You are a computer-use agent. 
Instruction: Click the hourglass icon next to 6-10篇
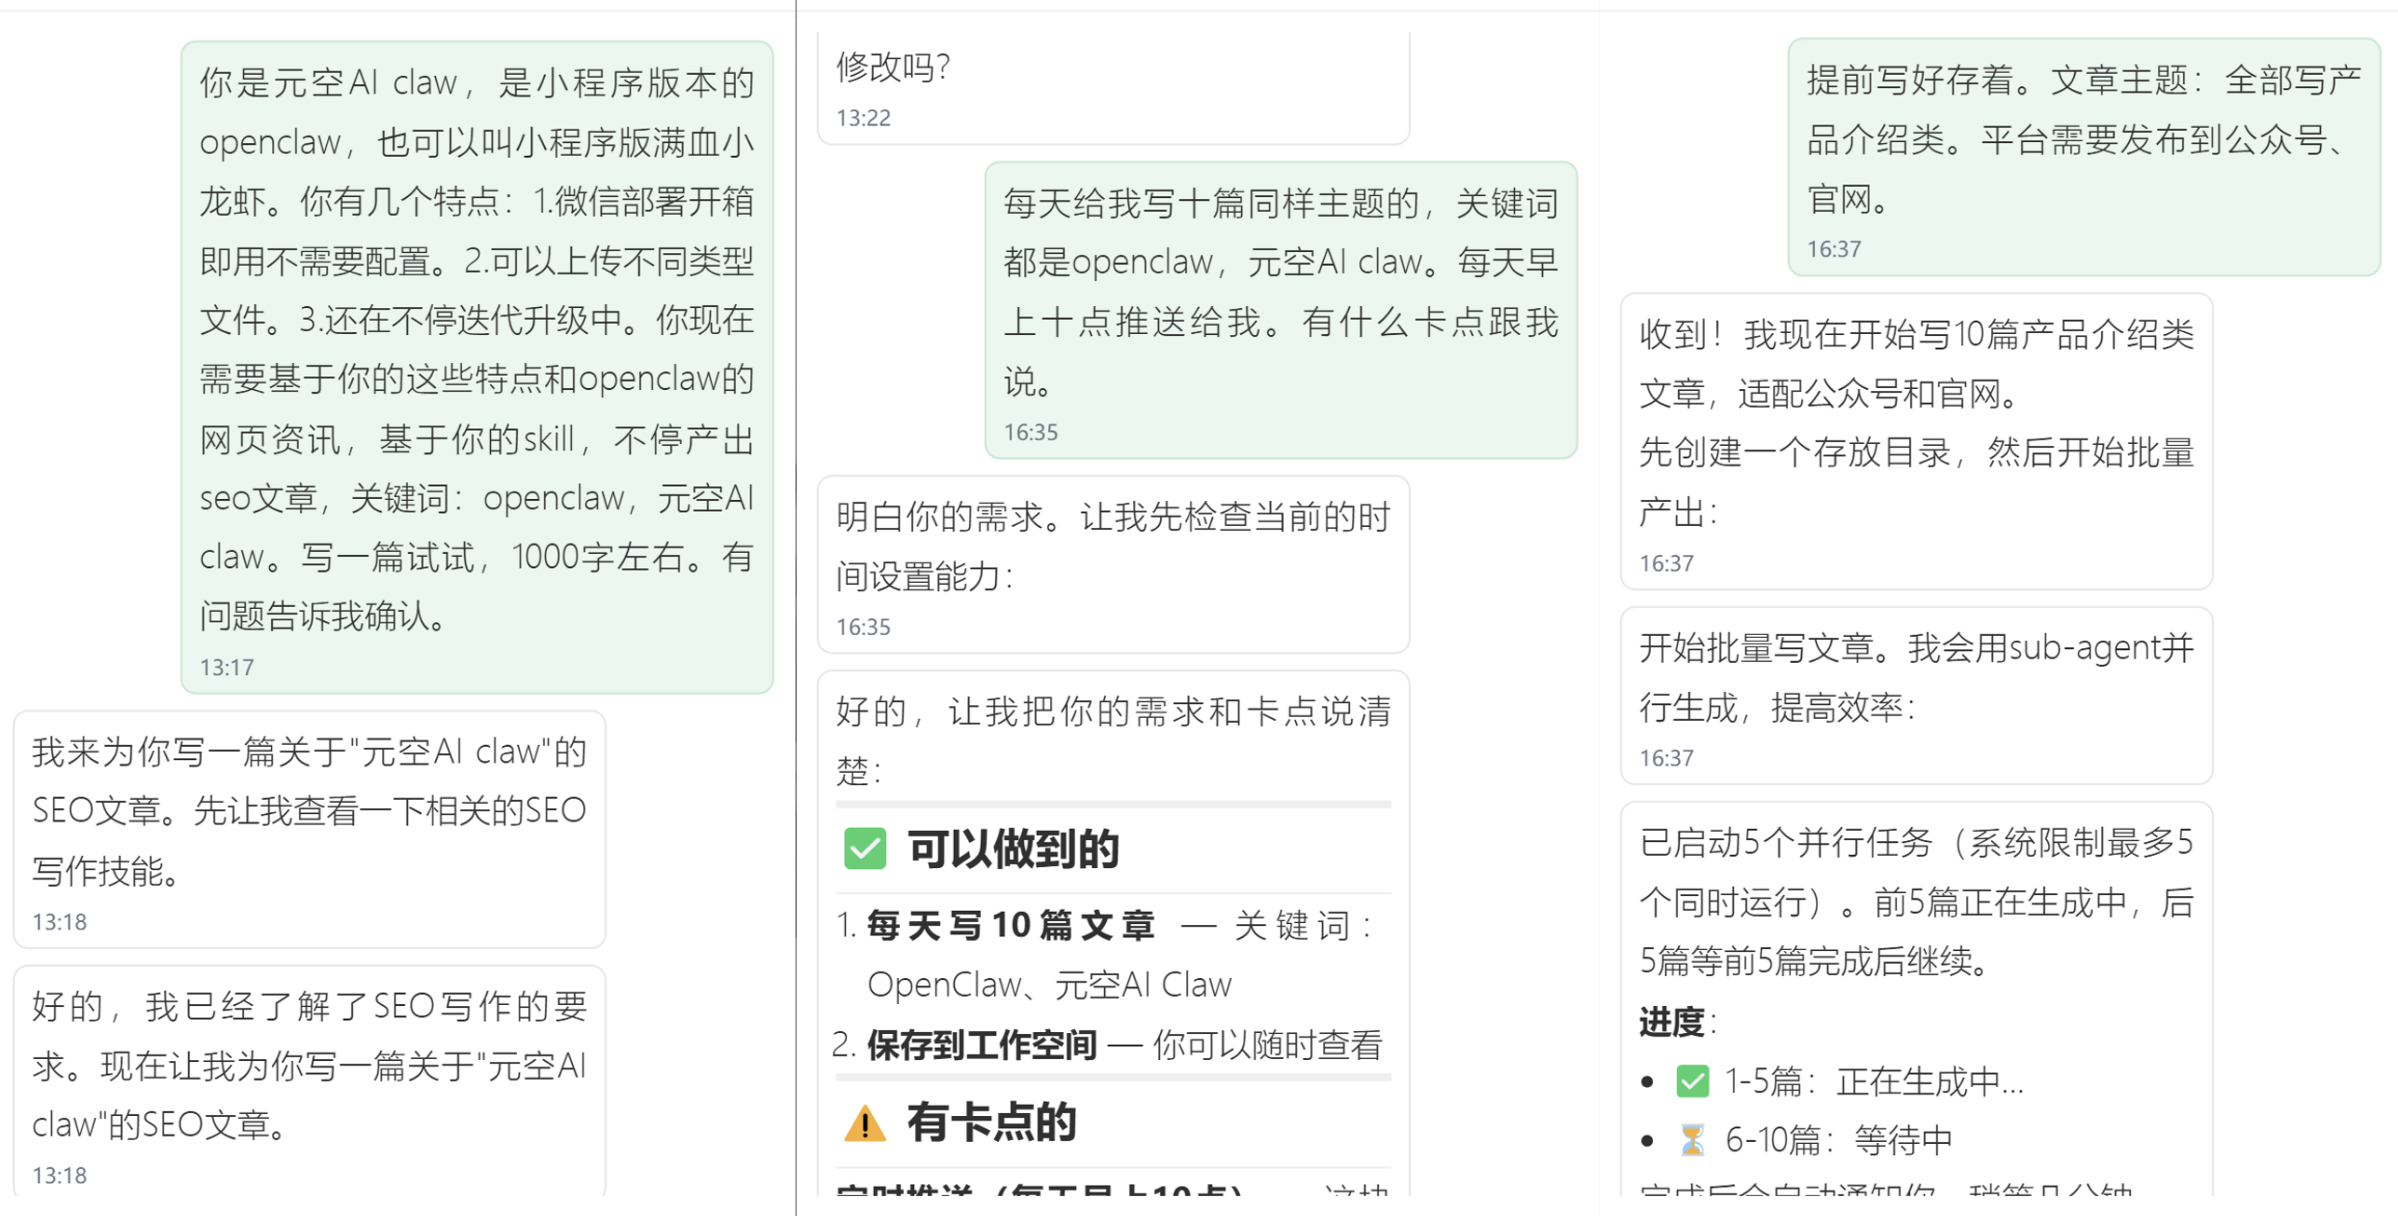(1692, 1139)
